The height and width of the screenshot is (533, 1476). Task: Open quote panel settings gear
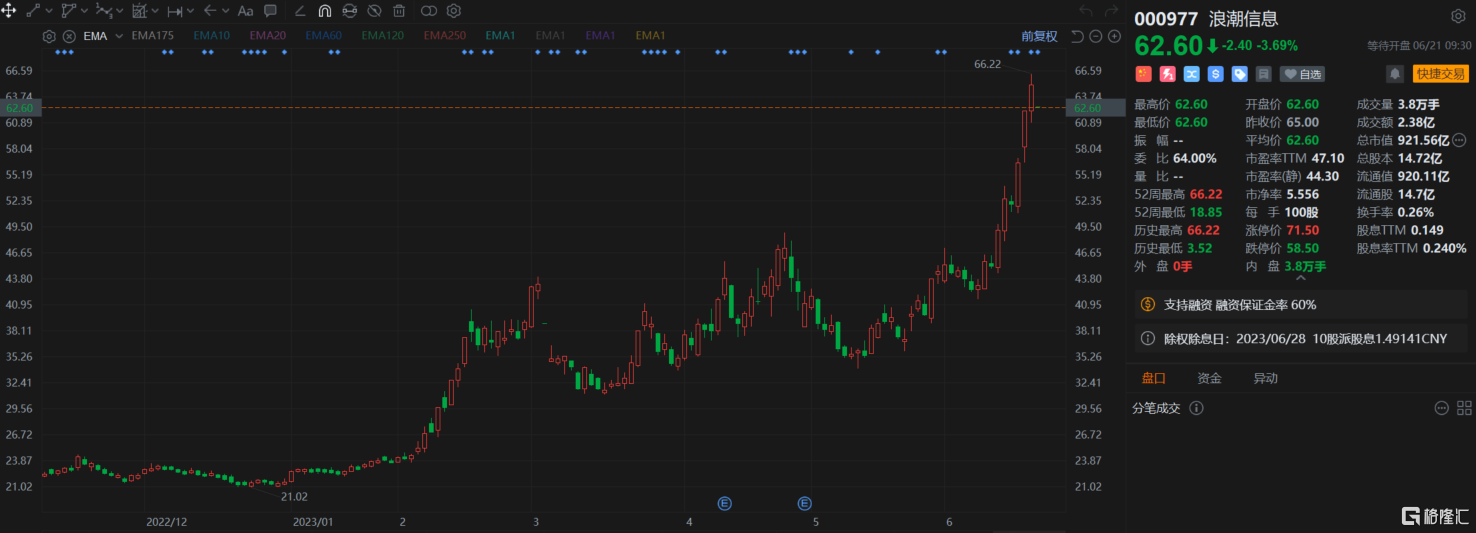tap(1457, 15)
